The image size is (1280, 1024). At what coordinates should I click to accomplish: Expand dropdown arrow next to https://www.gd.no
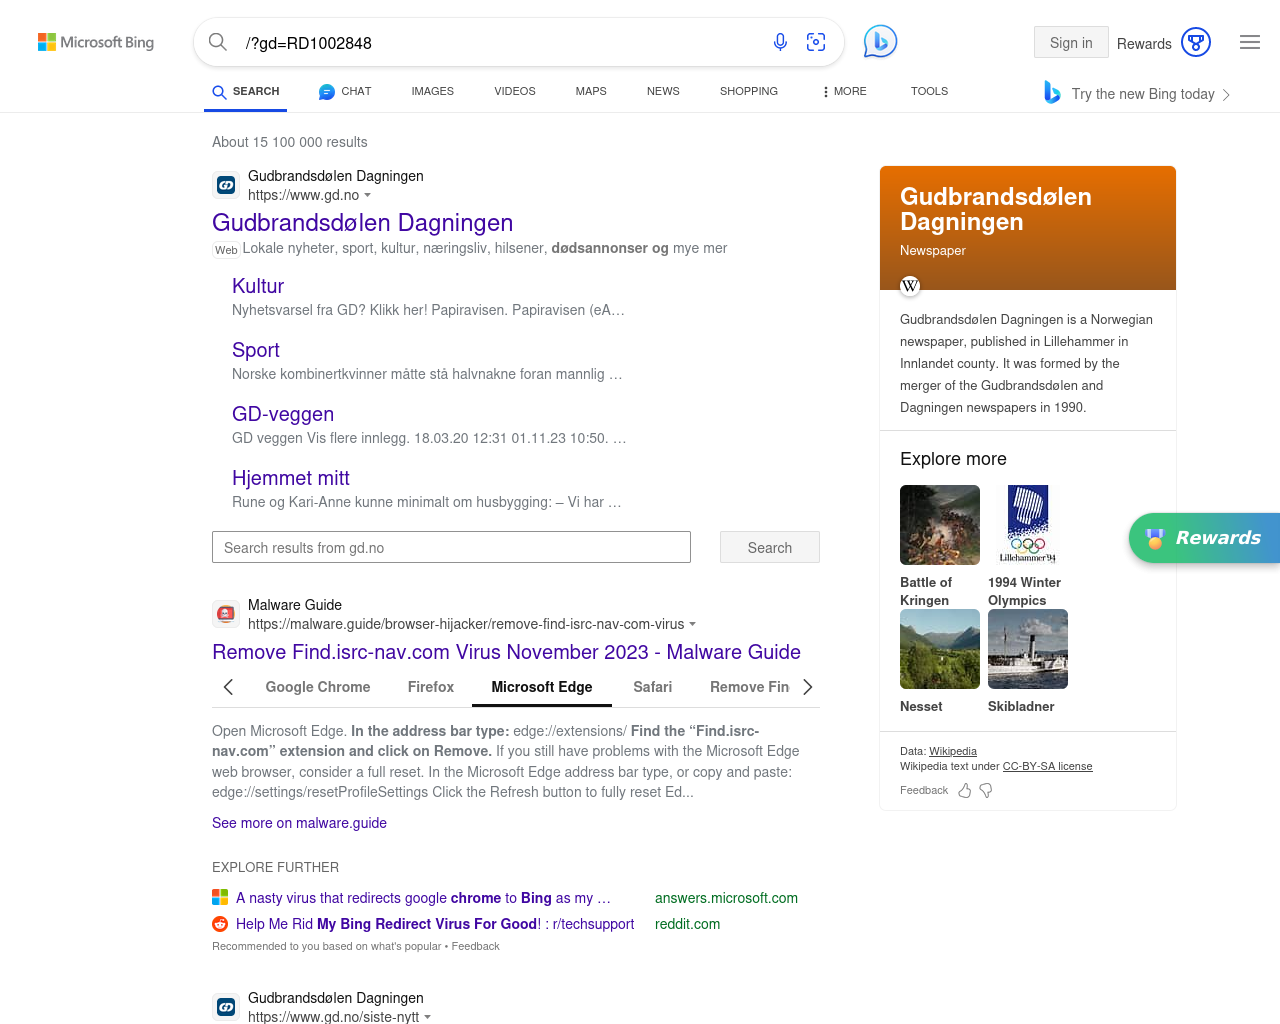(368, 196)
